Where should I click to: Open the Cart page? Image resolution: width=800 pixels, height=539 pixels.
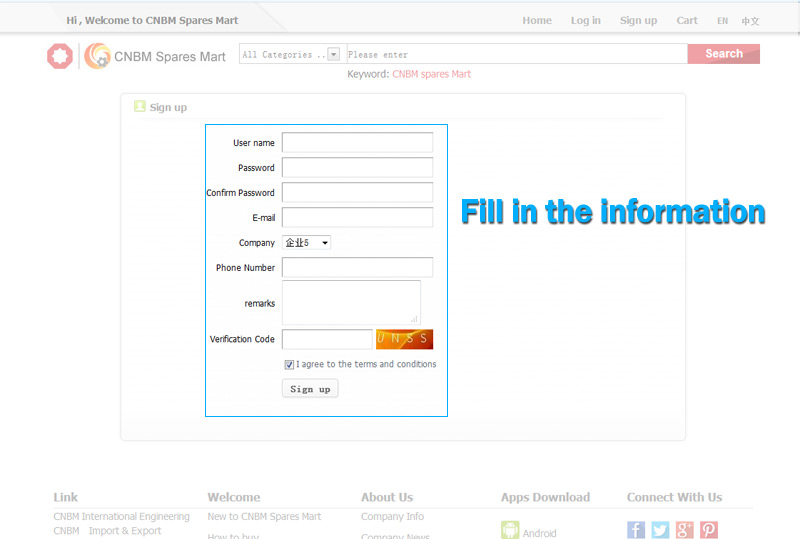point(687,20)
